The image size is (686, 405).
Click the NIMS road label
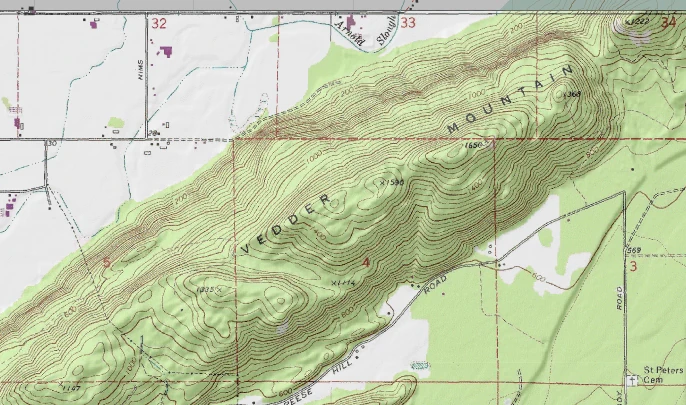tap(142, 68)
